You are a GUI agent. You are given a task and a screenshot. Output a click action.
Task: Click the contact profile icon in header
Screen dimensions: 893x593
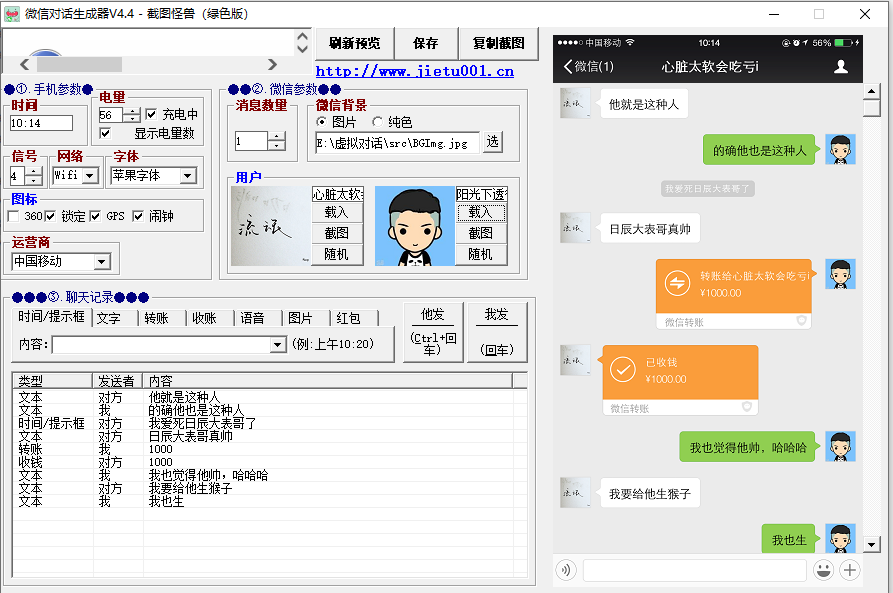click(841, 67)
